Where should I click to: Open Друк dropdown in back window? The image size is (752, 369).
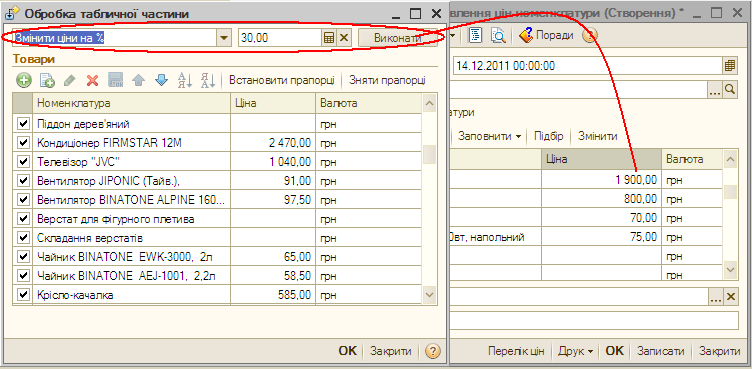coord(576,351)
